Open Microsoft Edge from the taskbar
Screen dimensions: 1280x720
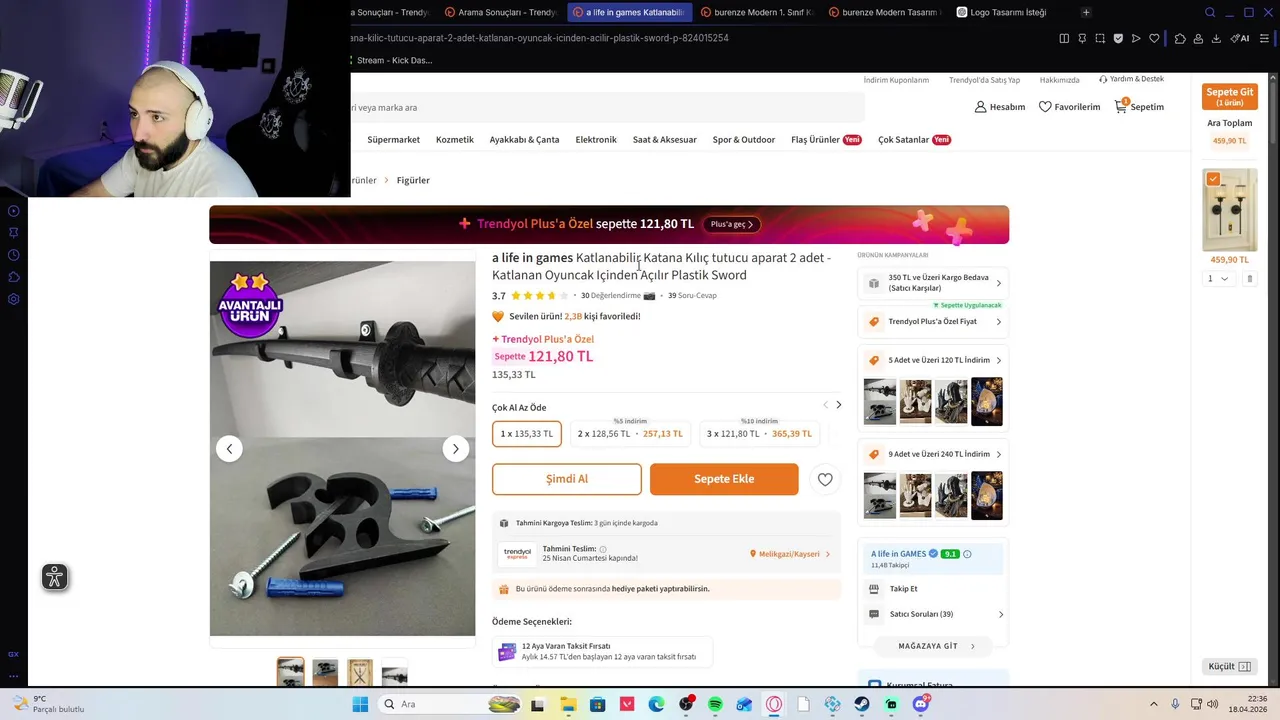click(656, 704)
